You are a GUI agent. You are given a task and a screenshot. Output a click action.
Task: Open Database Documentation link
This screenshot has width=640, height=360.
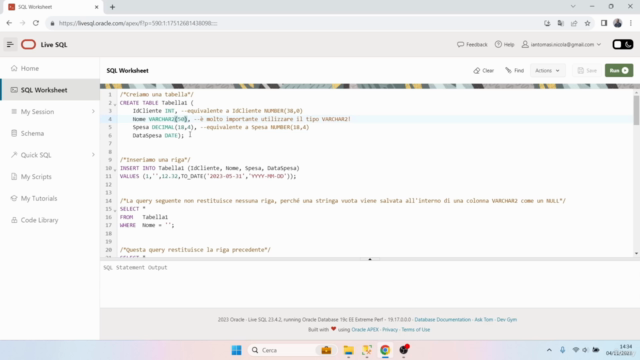point(442,320)
